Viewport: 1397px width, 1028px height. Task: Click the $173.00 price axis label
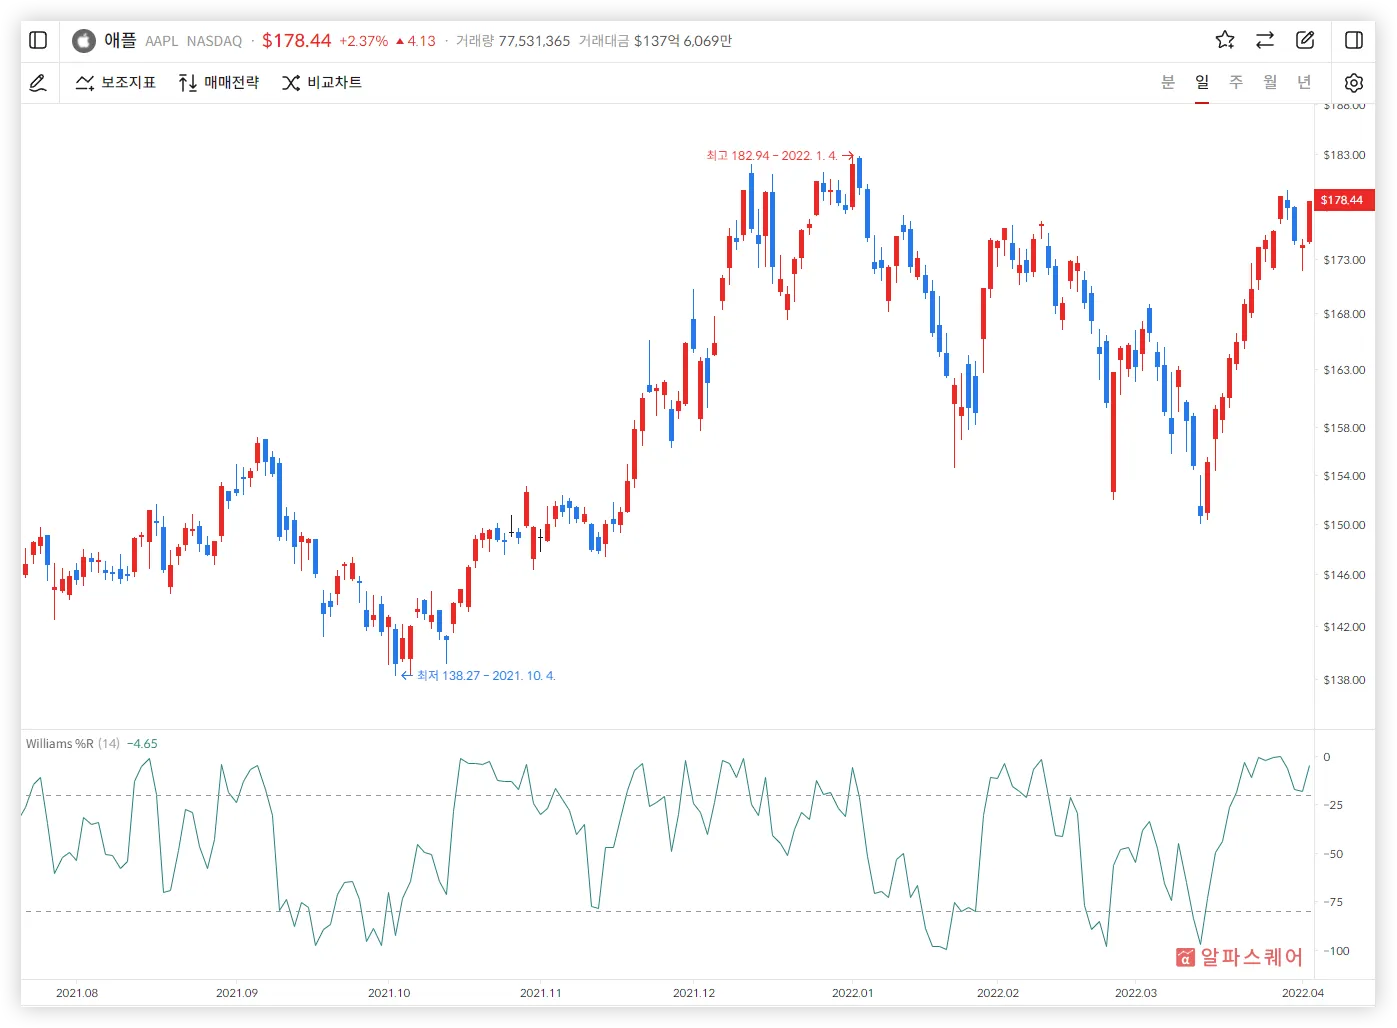(1344, 260)
